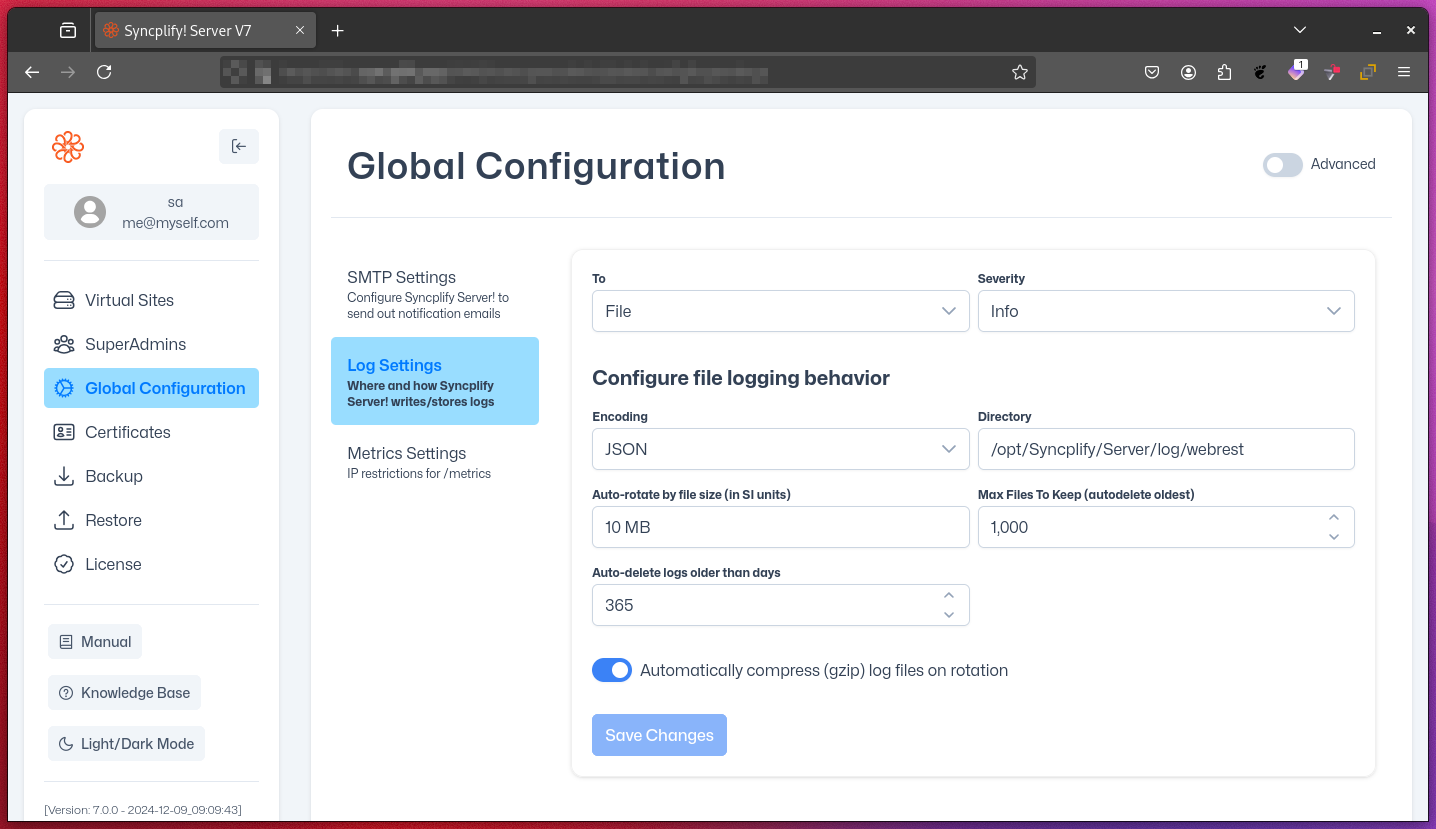Click the log Directory path field
This screenshot has width=1436, height=829.
(1165, 449)
